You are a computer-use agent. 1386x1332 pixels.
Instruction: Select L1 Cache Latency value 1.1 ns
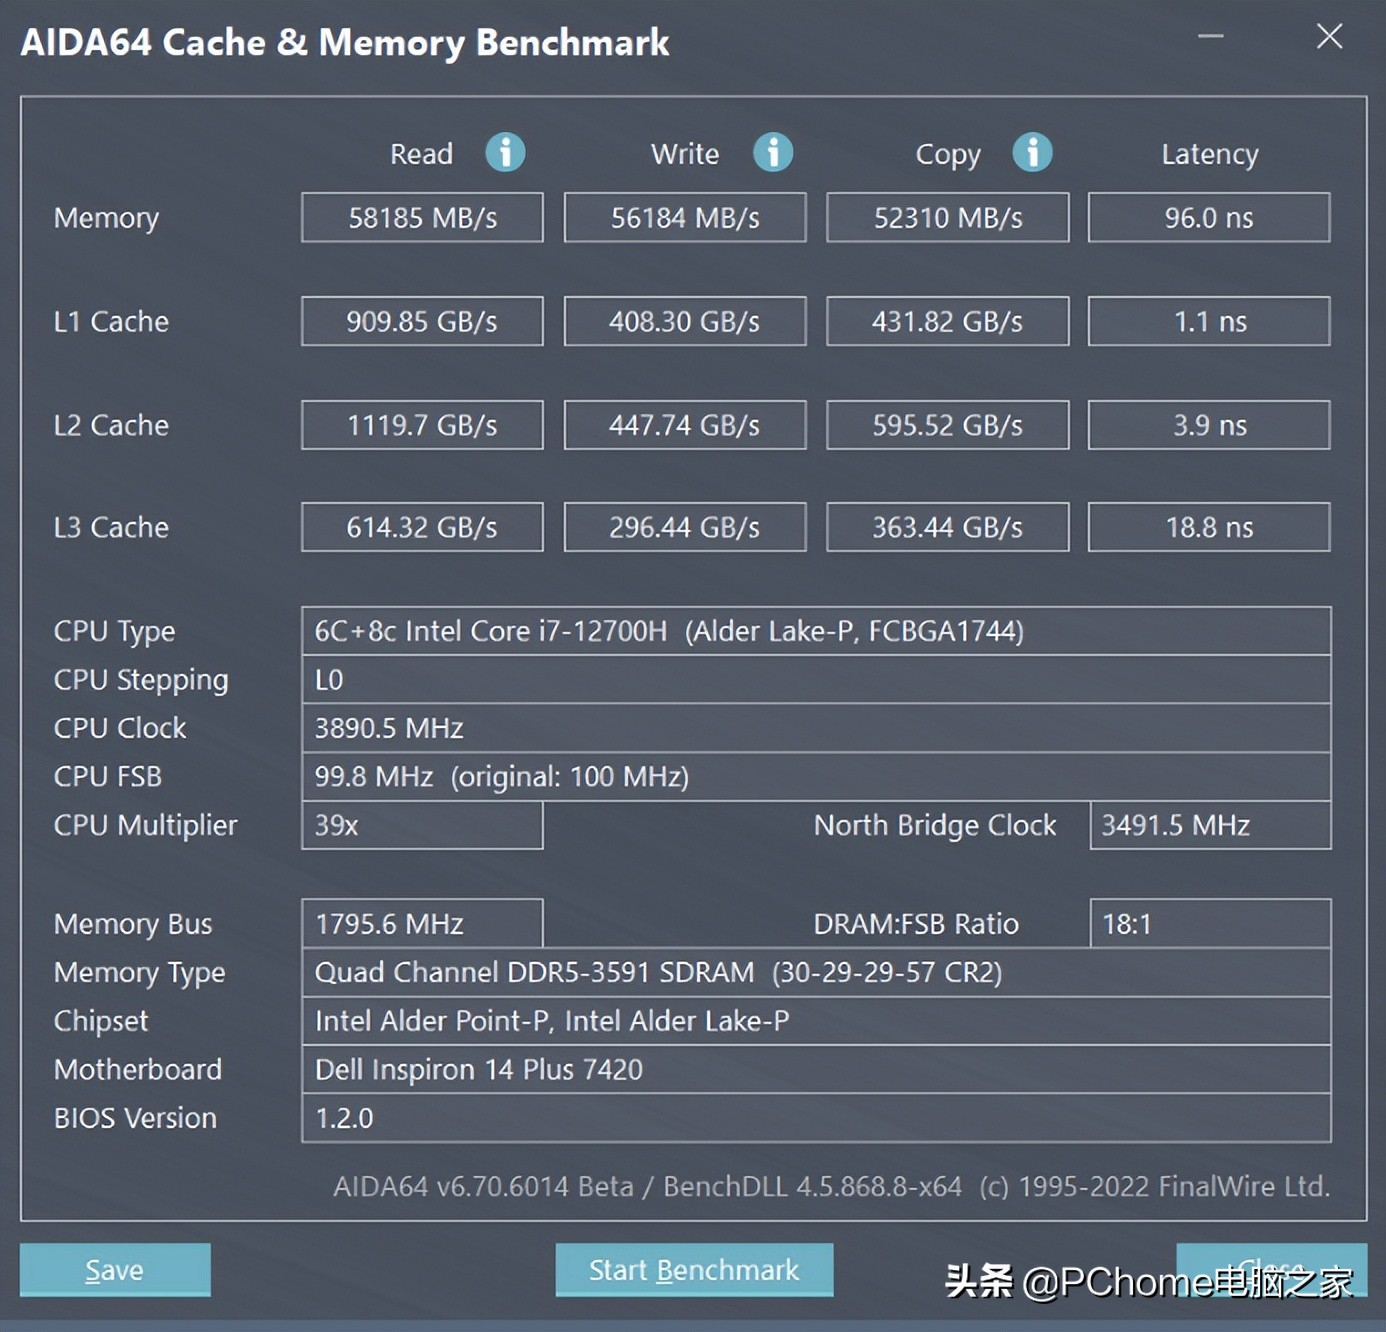1209,321
